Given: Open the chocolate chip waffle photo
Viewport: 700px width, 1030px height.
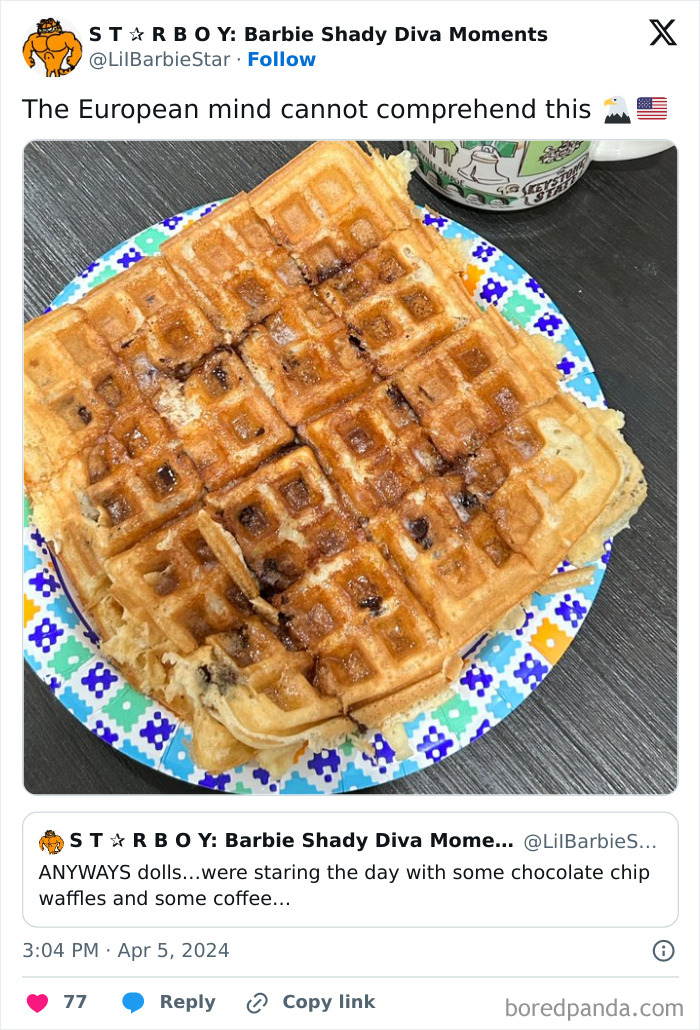Looking at the screenshot, I should click(351, 467).
